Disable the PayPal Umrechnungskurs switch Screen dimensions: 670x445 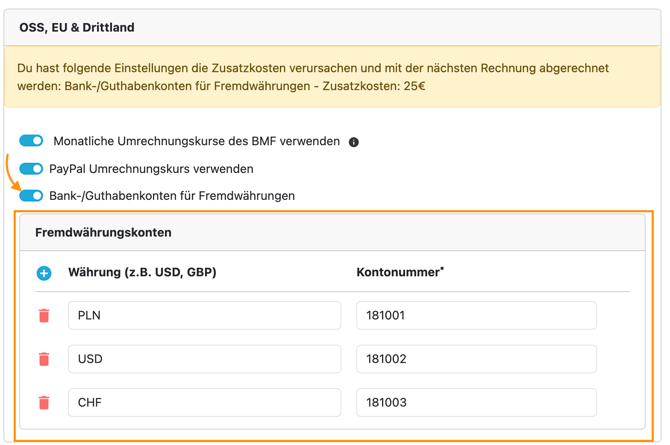coord(32,169)
